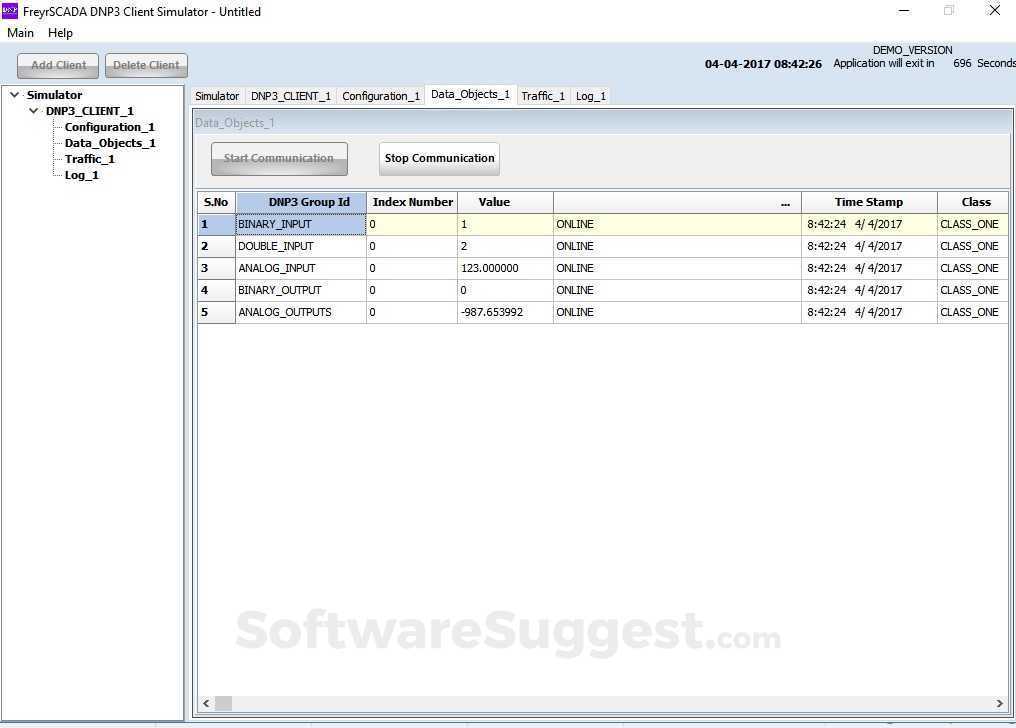
Task: Switch to the Traffic_1 tab
Action: click(542, 95)
